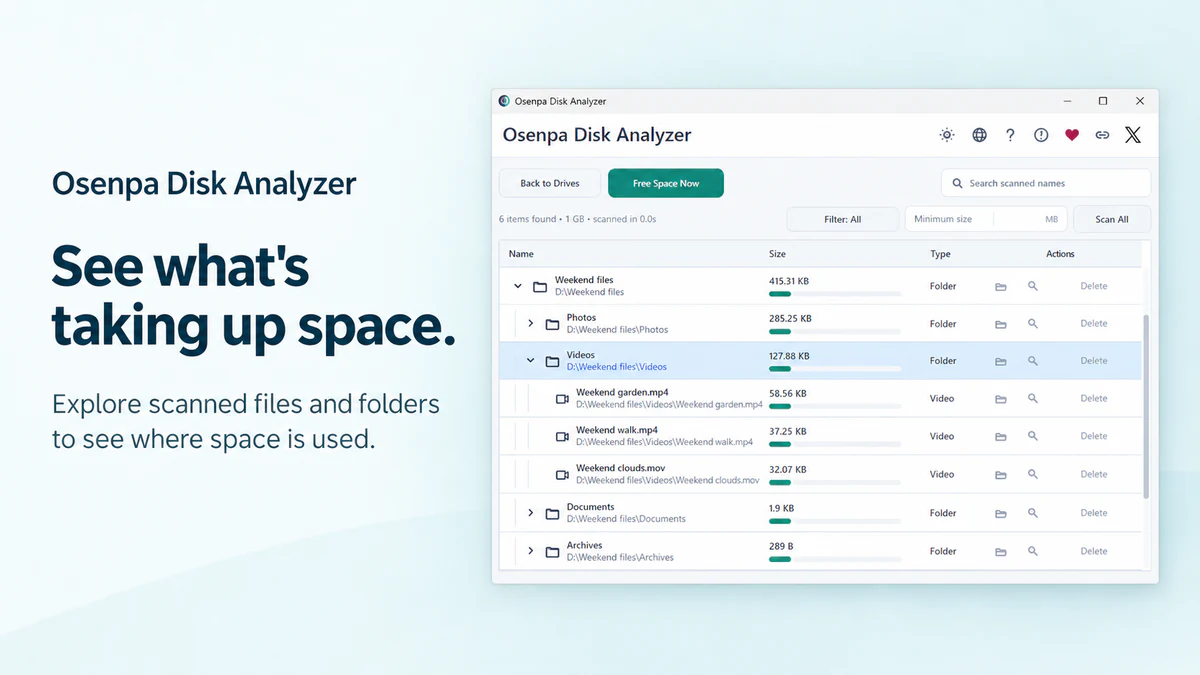This screenshot has height=675, width=1200.
Task: Delete the Archives folder
Action: pyautogui.click(x=1094, y=551)
